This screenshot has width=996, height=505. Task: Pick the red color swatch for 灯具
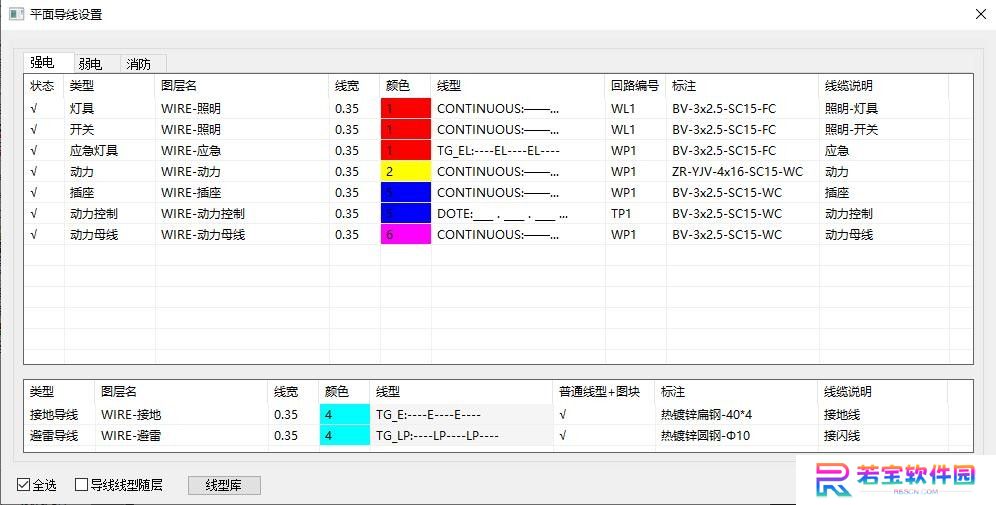pos(405,108)
